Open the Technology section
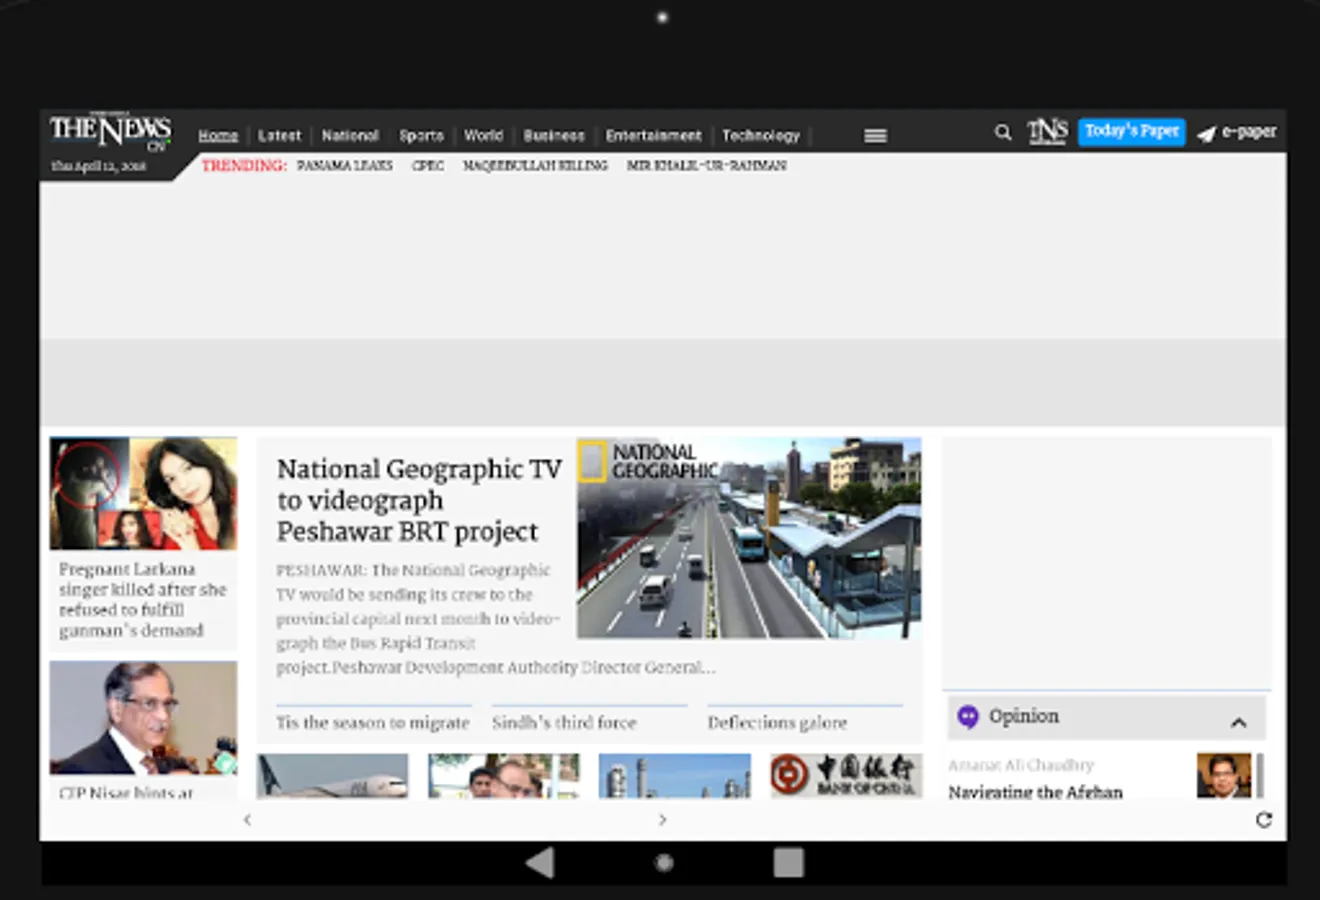 pyautogui.click(x=760, y=136)
